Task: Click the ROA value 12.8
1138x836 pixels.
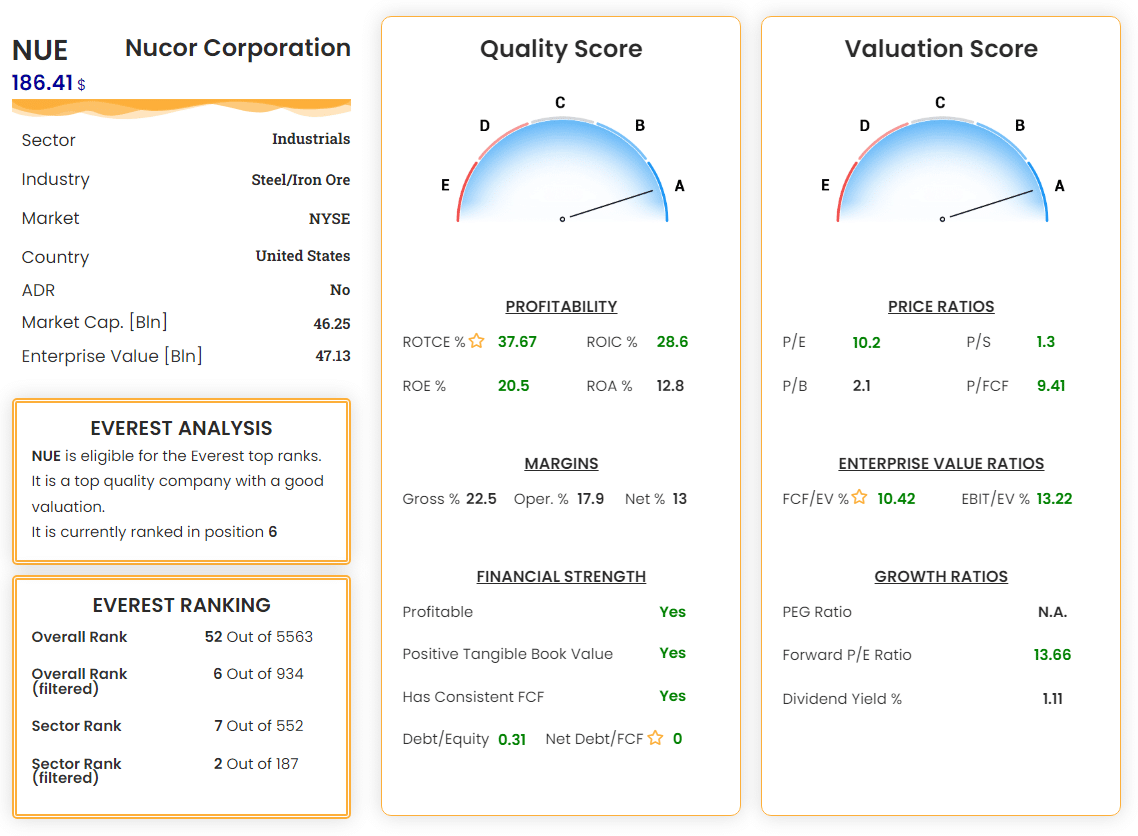Action: point(670,386)
